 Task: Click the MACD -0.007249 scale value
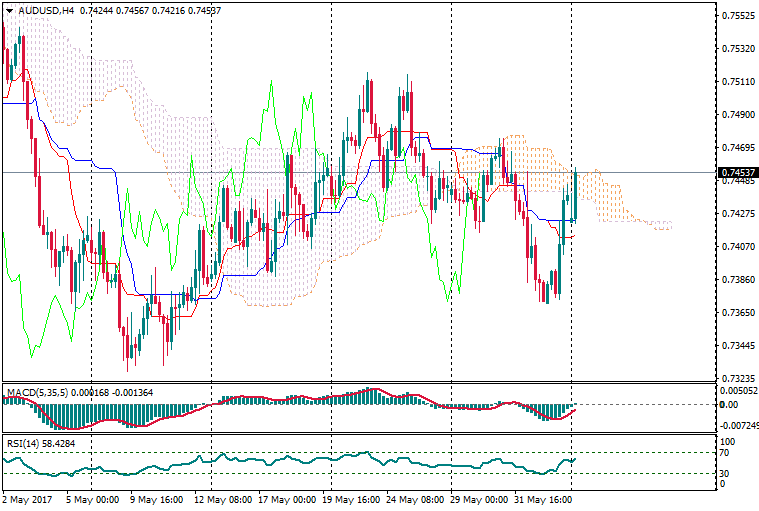[x=741, y=425]
